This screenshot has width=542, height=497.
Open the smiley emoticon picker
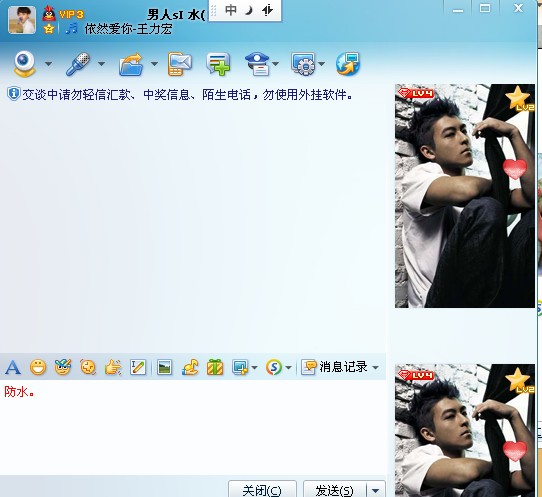click(38, 367)
